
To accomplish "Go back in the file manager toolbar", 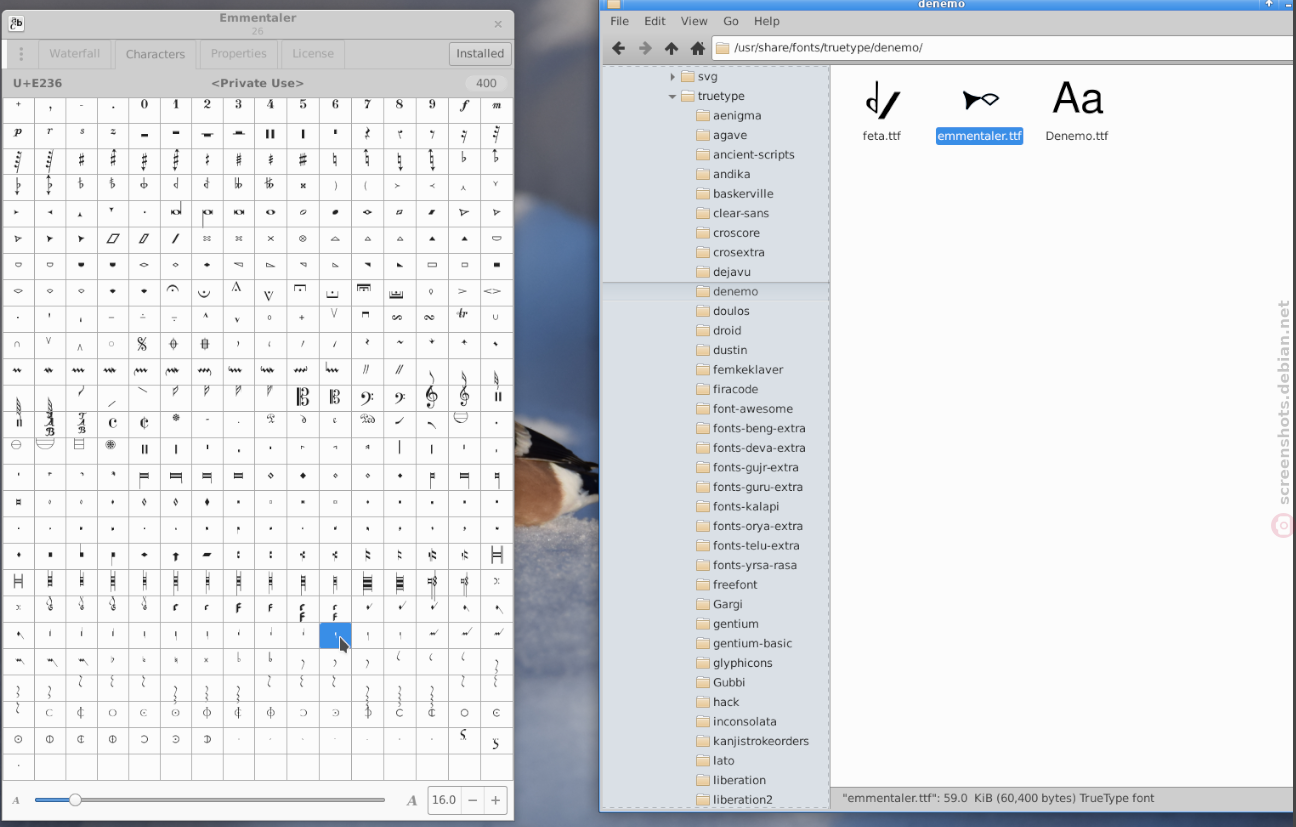I will (x=618, y=48).
